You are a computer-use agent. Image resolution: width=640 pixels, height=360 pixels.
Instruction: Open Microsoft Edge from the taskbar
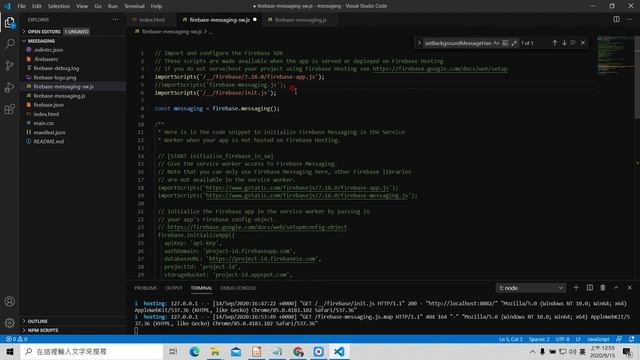pyautogui.click(x=194, y=351)
